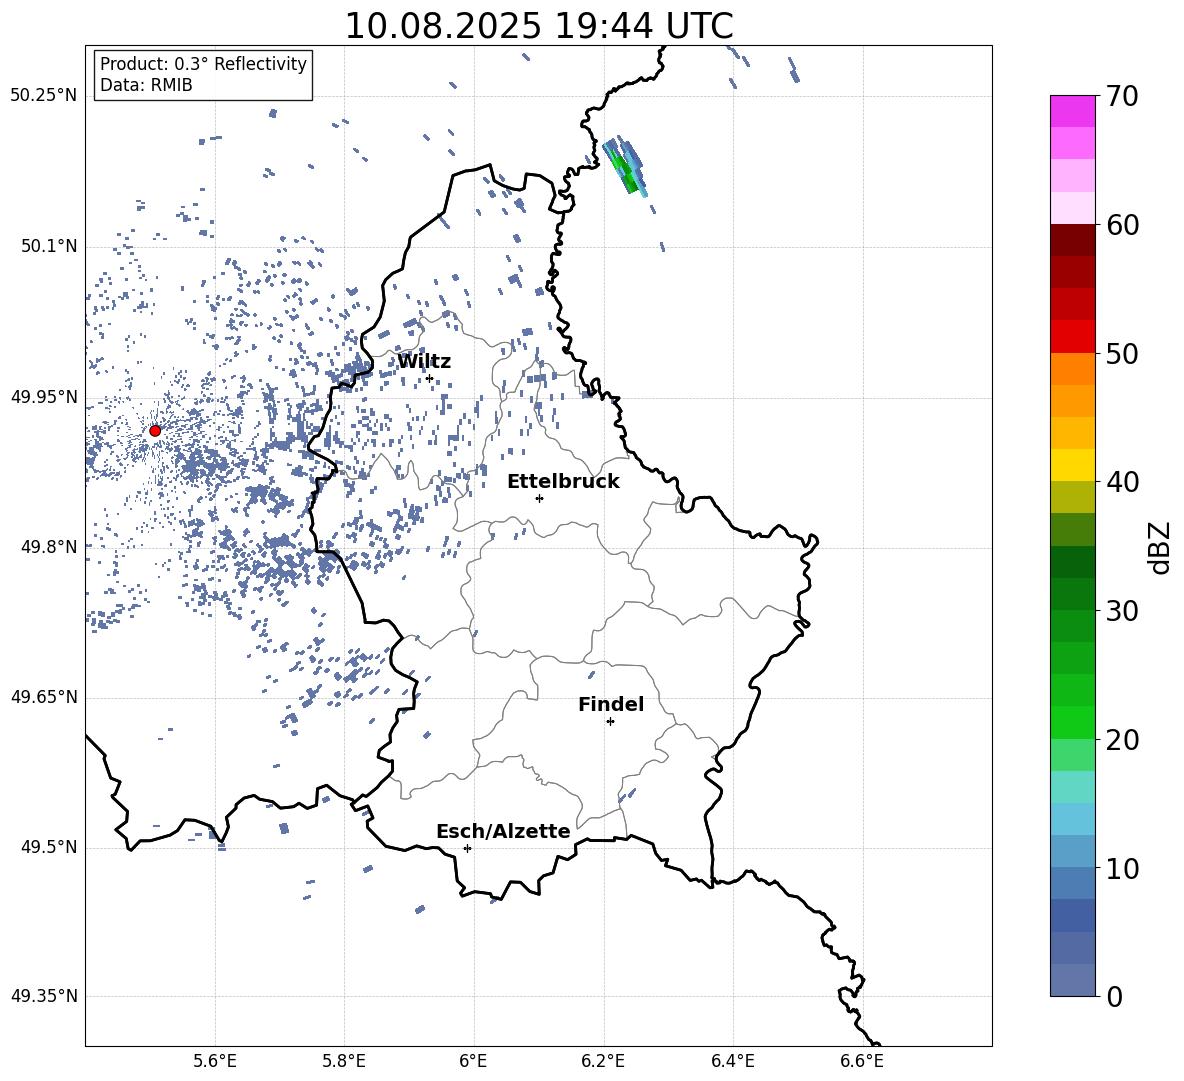Click the Esch/Alzette city label
This screenshot has width=1184, height=1081.
[503, 831]
